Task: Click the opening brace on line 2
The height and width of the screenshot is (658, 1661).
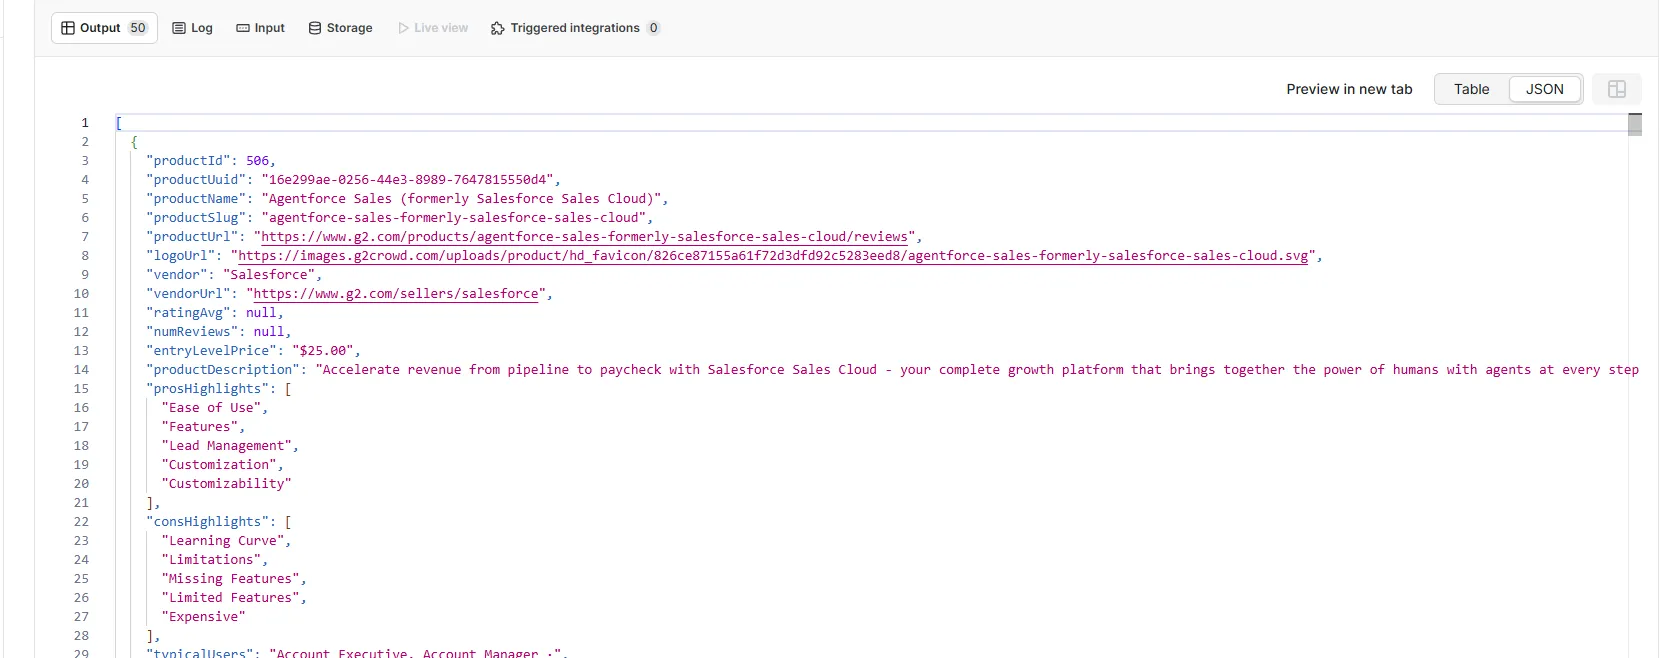Action: pyautogui.click(x=134, y=142)
